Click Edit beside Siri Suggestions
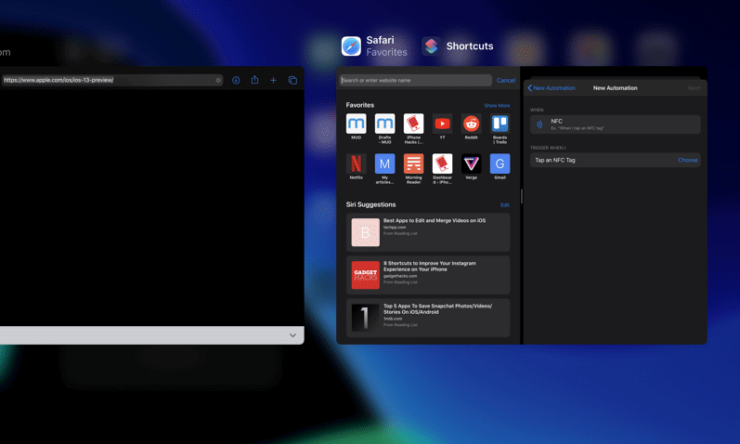 point(505,205)
